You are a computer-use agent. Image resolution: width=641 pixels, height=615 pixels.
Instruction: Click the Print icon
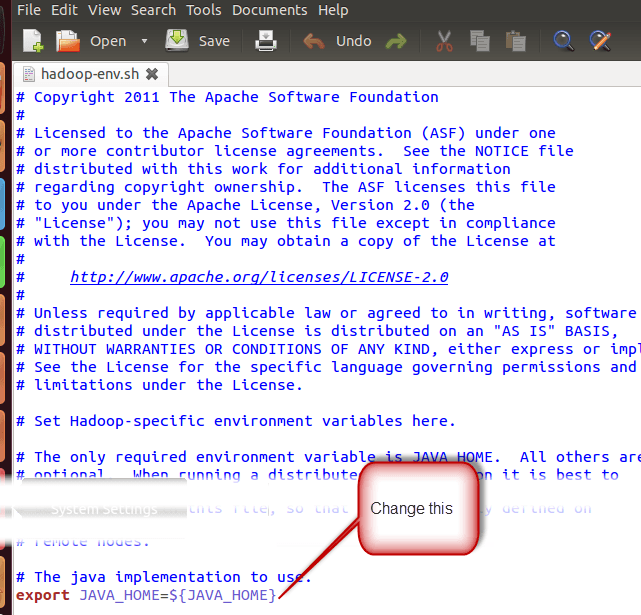266,41
